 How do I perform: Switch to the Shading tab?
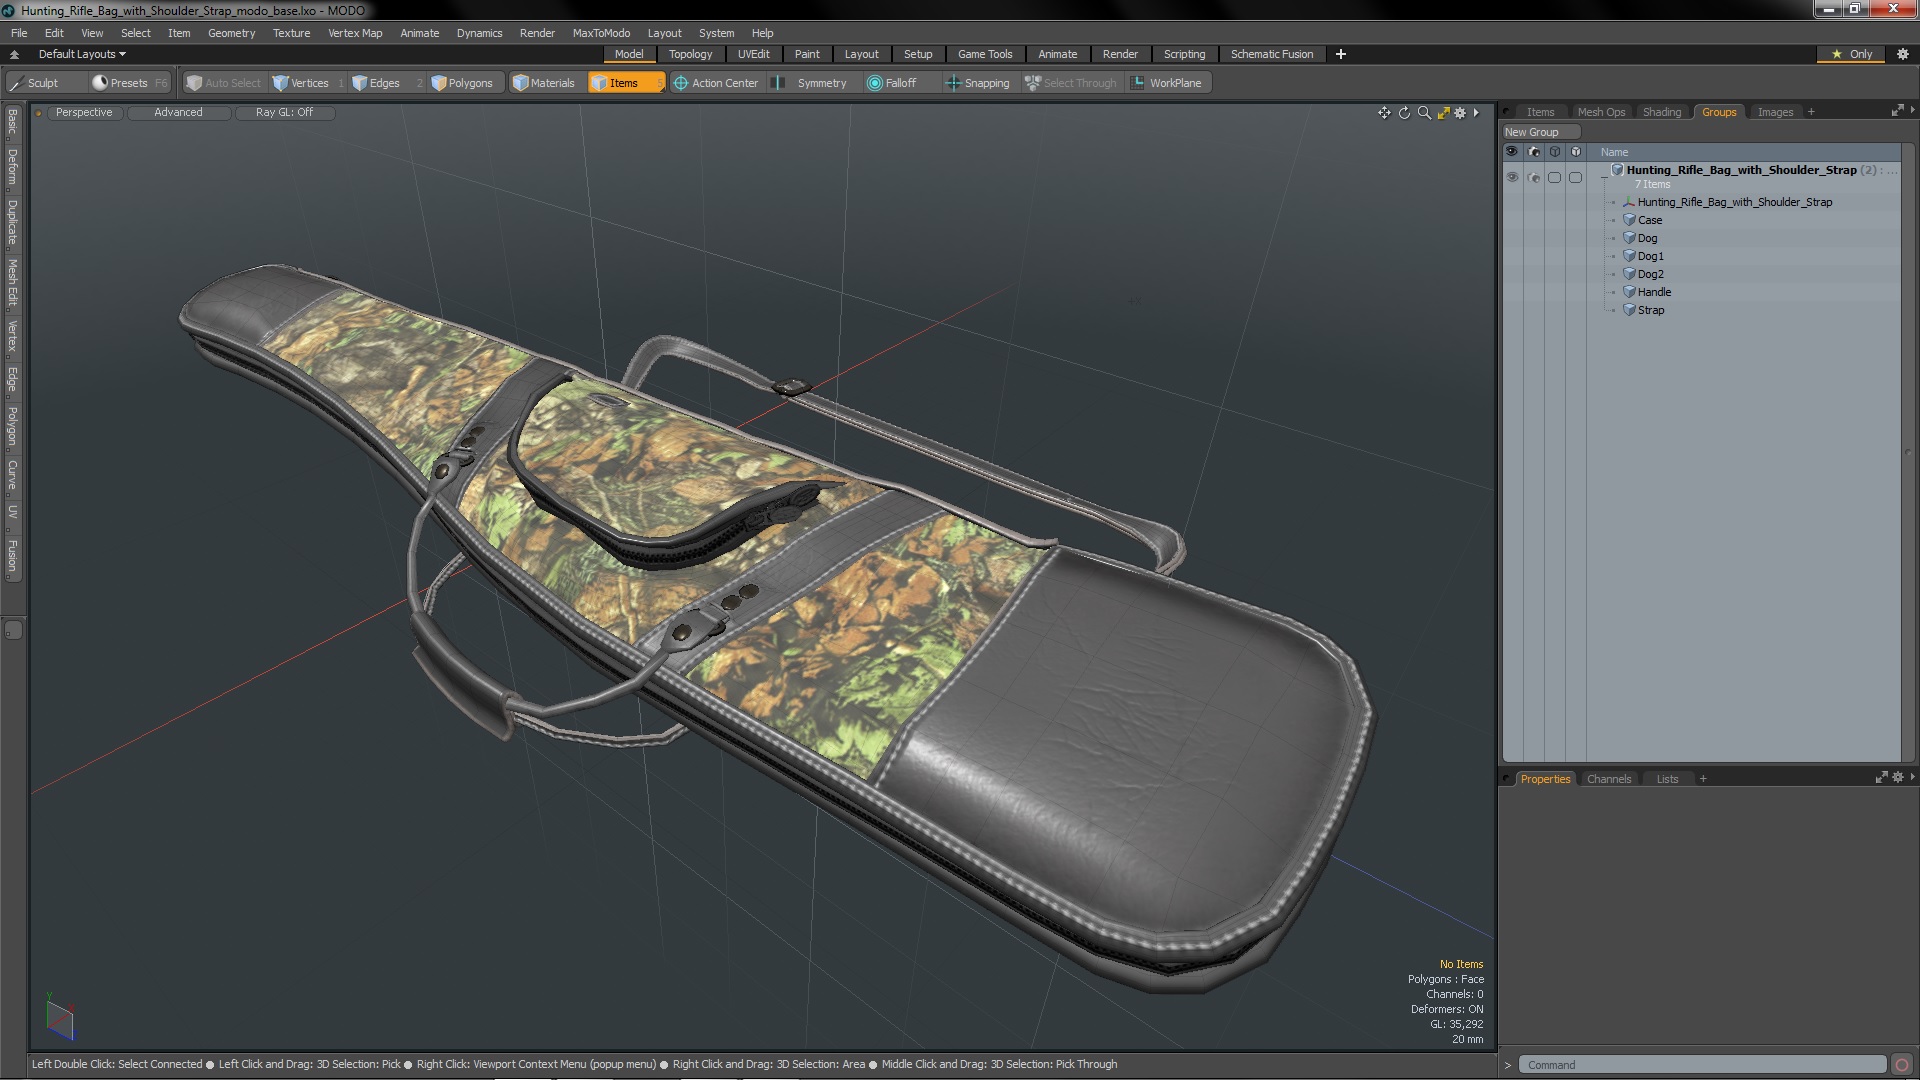tap(1661, 112)
